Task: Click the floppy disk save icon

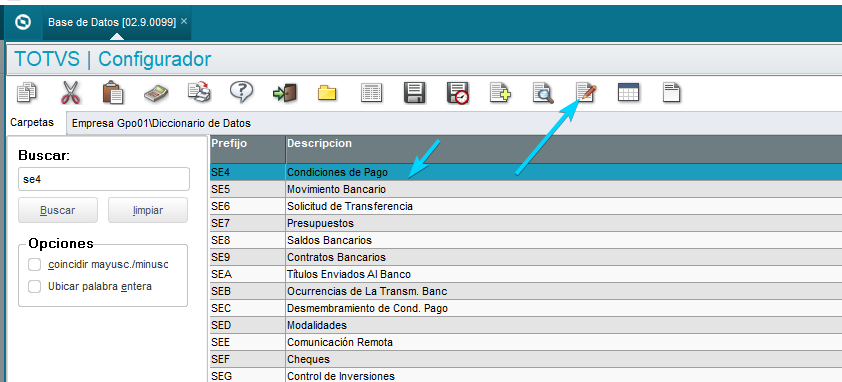Action: (x=415, y=93)
